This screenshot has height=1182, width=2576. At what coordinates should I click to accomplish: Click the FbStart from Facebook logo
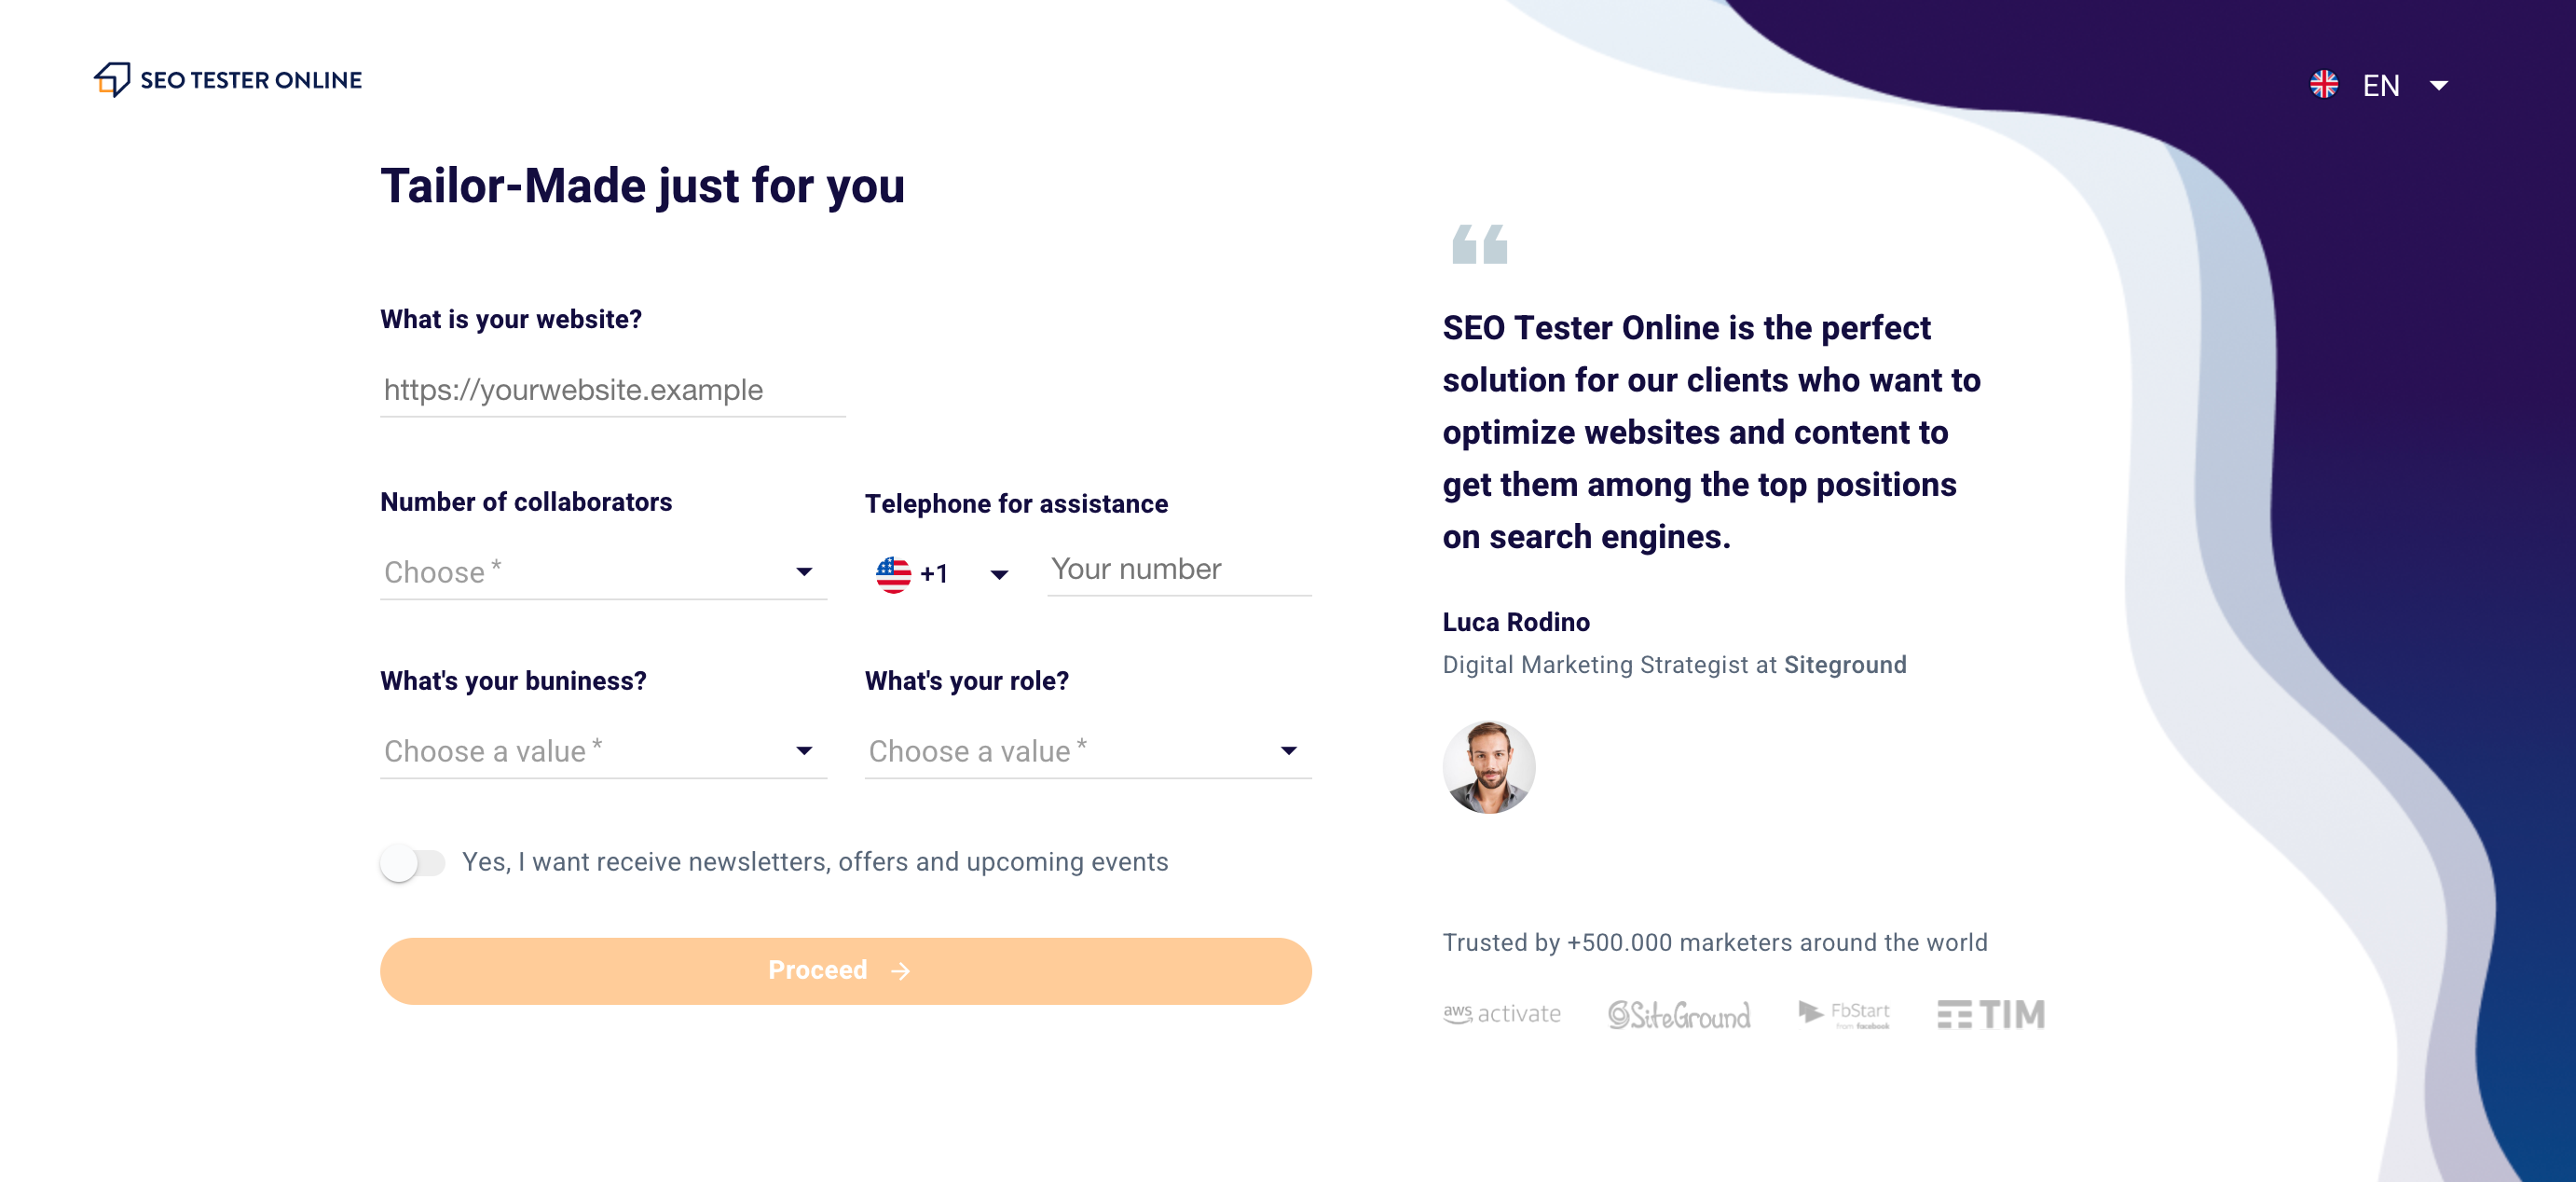coord(1845,1013)
